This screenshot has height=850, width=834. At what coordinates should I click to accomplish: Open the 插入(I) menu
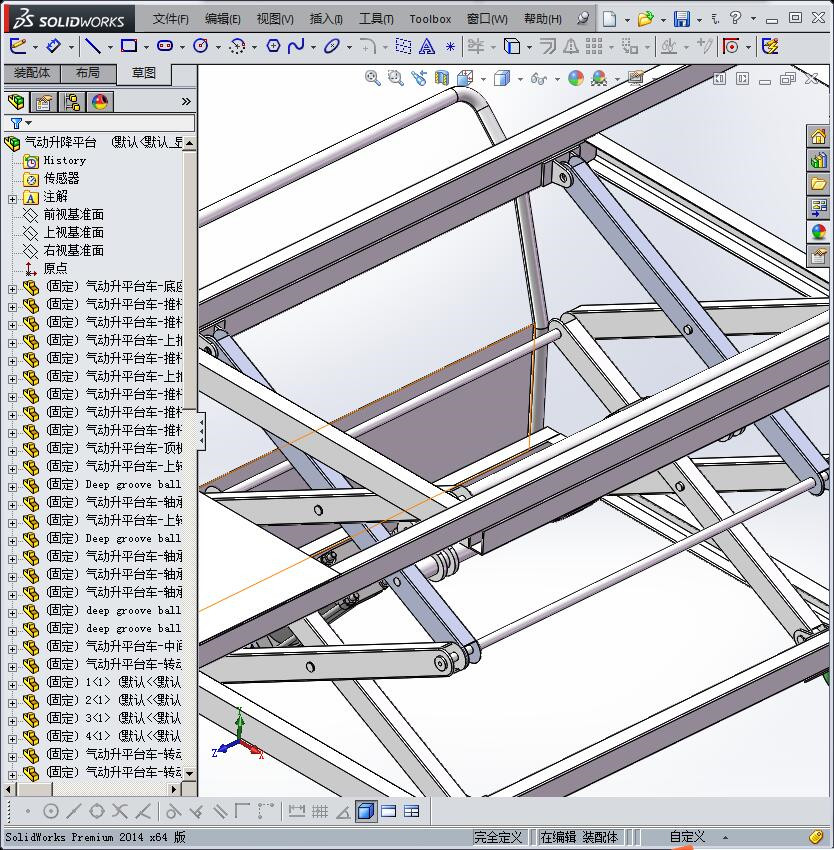(326, 19)
